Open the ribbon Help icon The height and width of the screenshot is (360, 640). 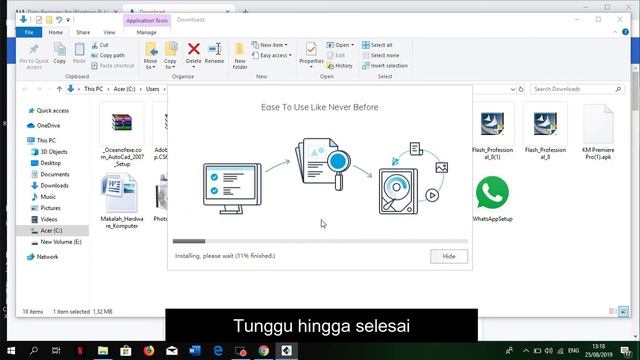pos(625,32)
